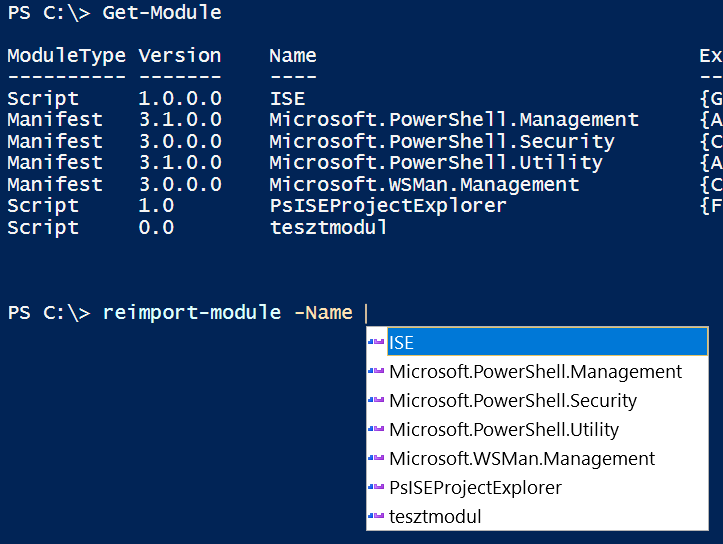Click the icon beside ISE in the autocomplete list
This screenshot has width=723, height=544.
coord(377,342)
